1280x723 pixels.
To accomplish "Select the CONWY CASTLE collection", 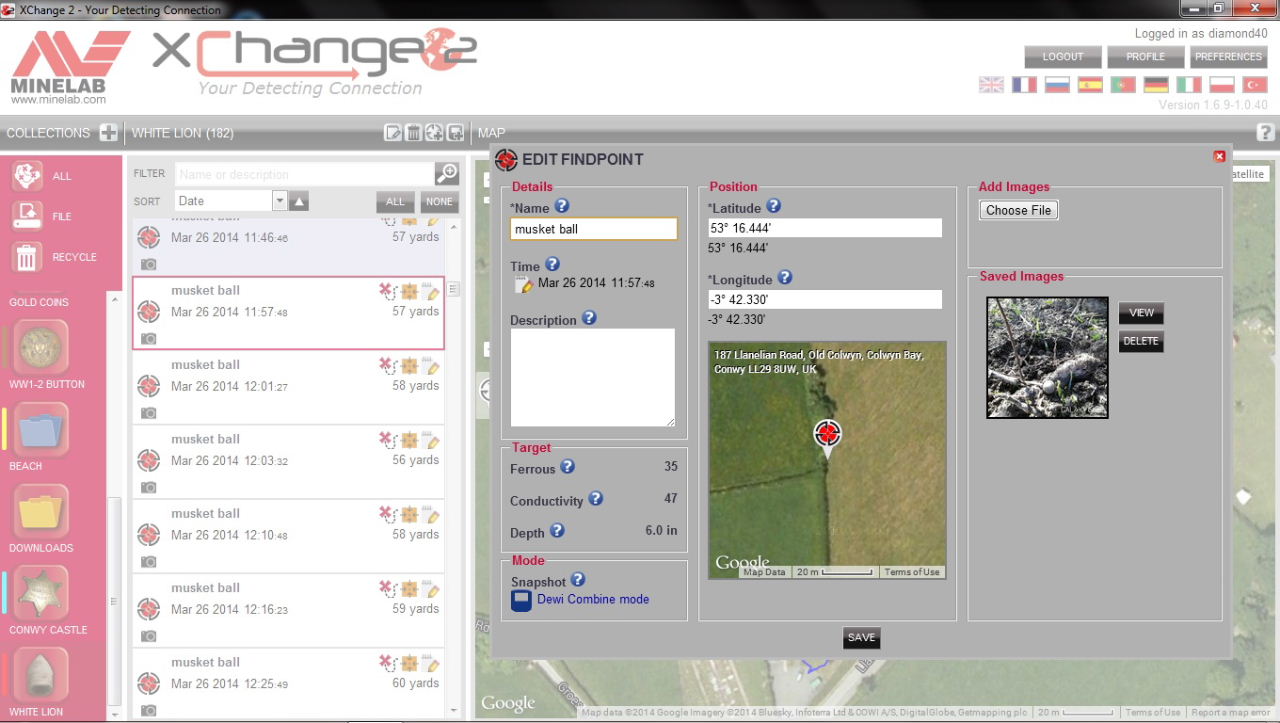I will pos(41,593).
